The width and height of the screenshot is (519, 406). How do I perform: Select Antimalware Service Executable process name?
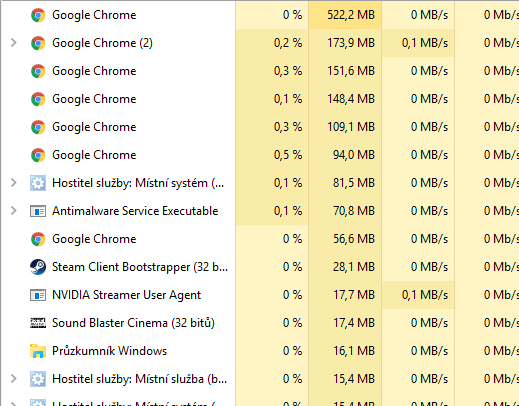(x=135, y=211)
